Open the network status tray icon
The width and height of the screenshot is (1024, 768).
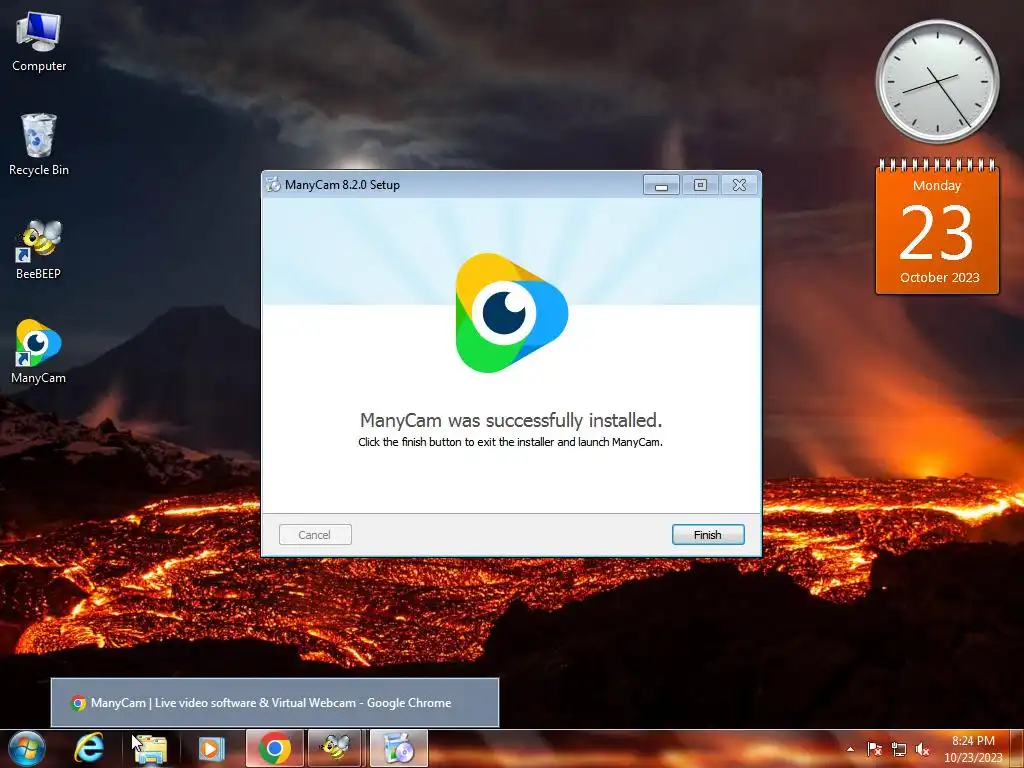pos(899,749)
